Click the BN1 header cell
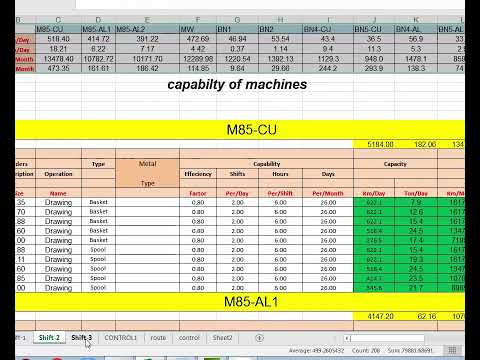 click(237, 29)
